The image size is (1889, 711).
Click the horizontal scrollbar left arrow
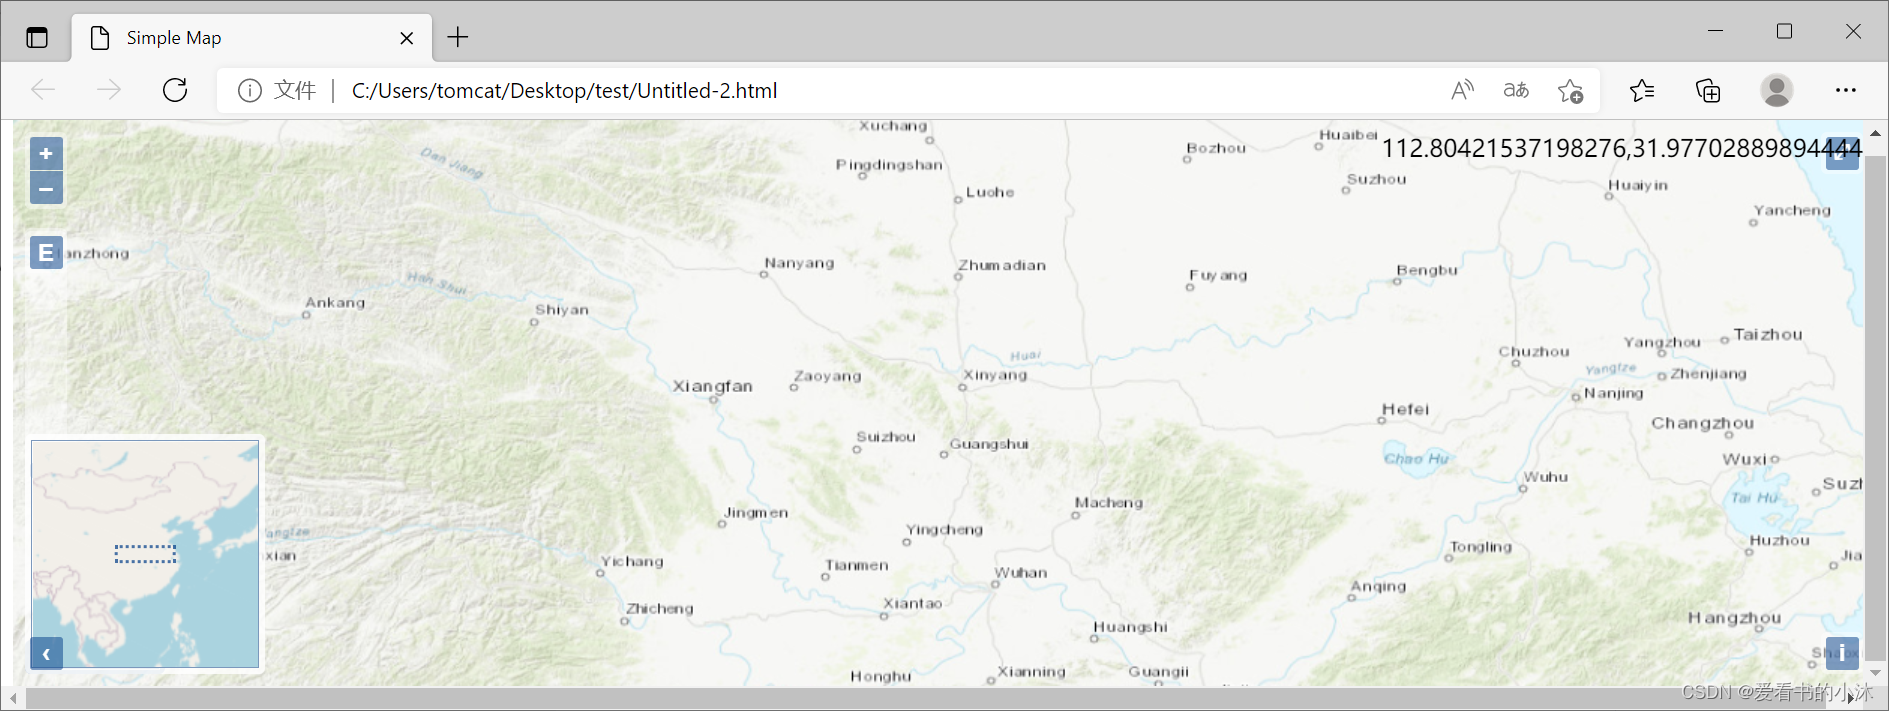pos(13,698)
